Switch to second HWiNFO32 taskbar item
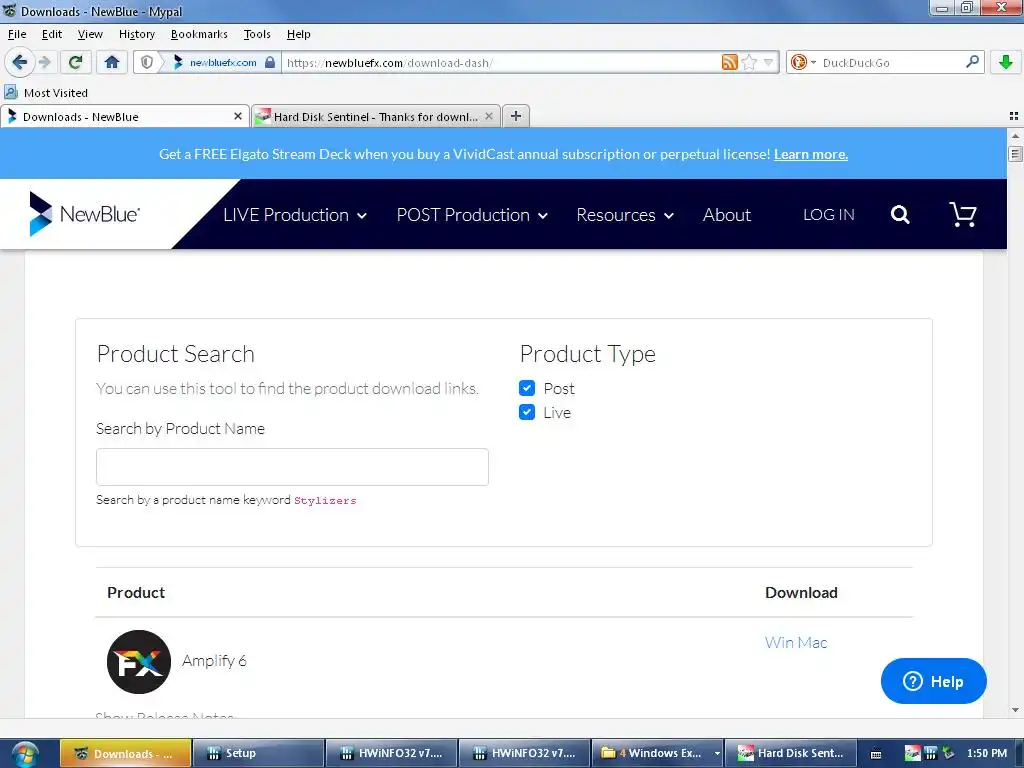Screen dimensions: 1024x768 [x=524, y=754]
